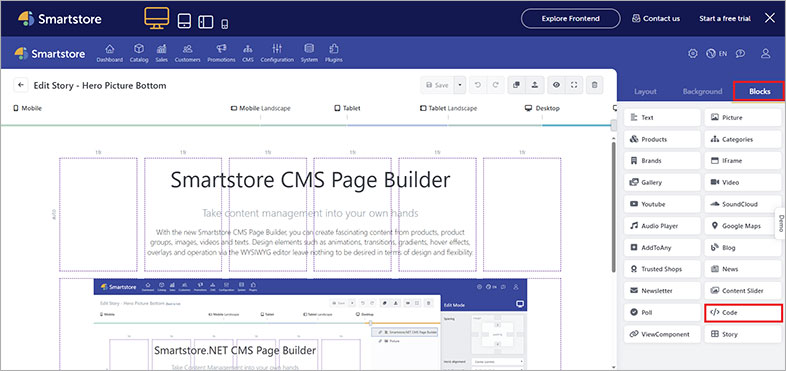
Task: Click the Save button
Action: tap(437, 85)
